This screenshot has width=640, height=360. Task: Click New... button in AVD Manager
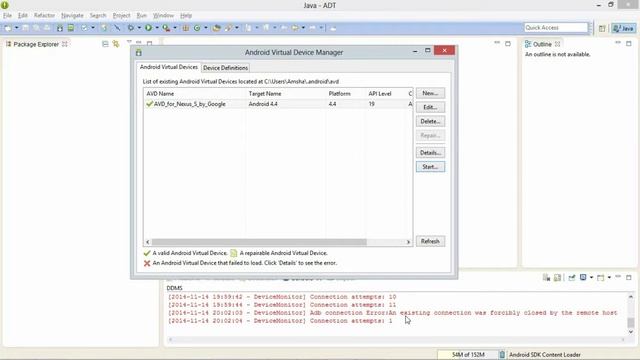tap(430, 93)
